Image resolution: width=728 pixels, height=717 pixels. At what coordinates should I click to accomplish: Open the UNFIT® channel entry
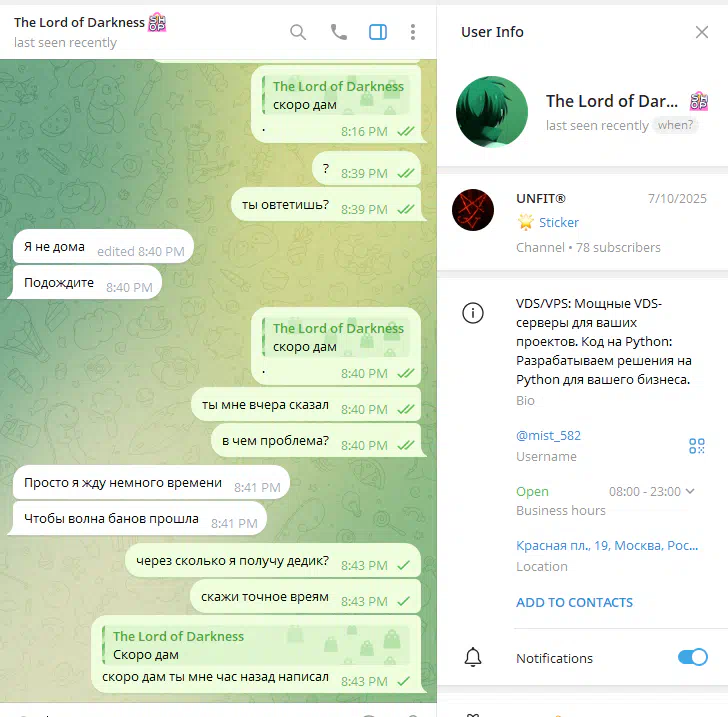[582, 222]
